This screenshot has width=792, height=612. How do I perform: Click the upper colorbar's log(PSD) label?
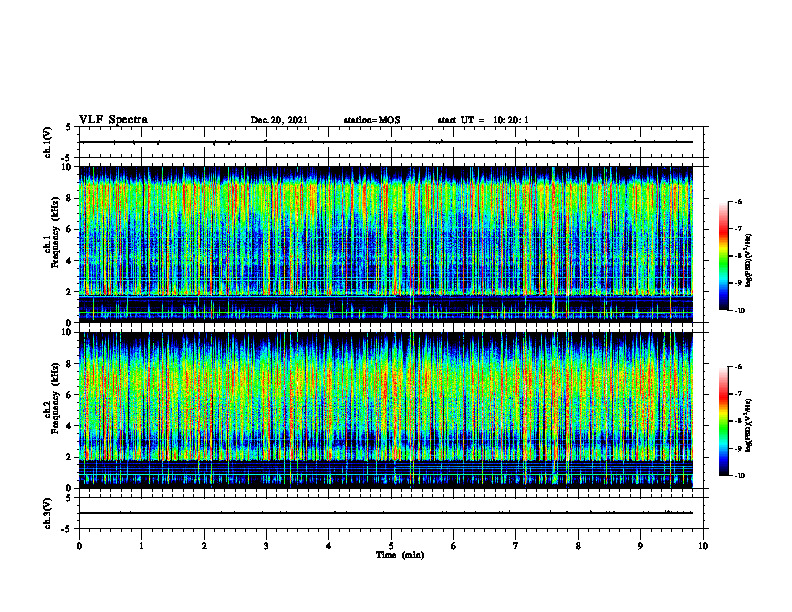click(749, 260)
